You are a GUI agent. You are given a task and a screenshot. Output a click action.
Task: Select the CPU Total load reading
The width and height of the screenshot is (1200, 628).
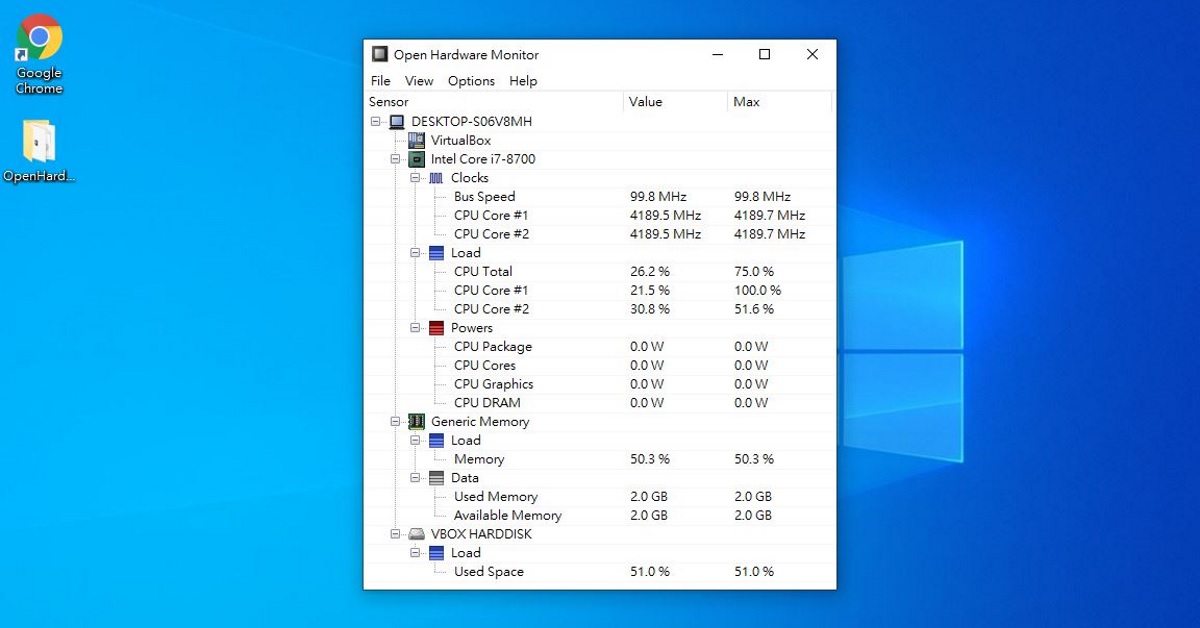(482, 271)
